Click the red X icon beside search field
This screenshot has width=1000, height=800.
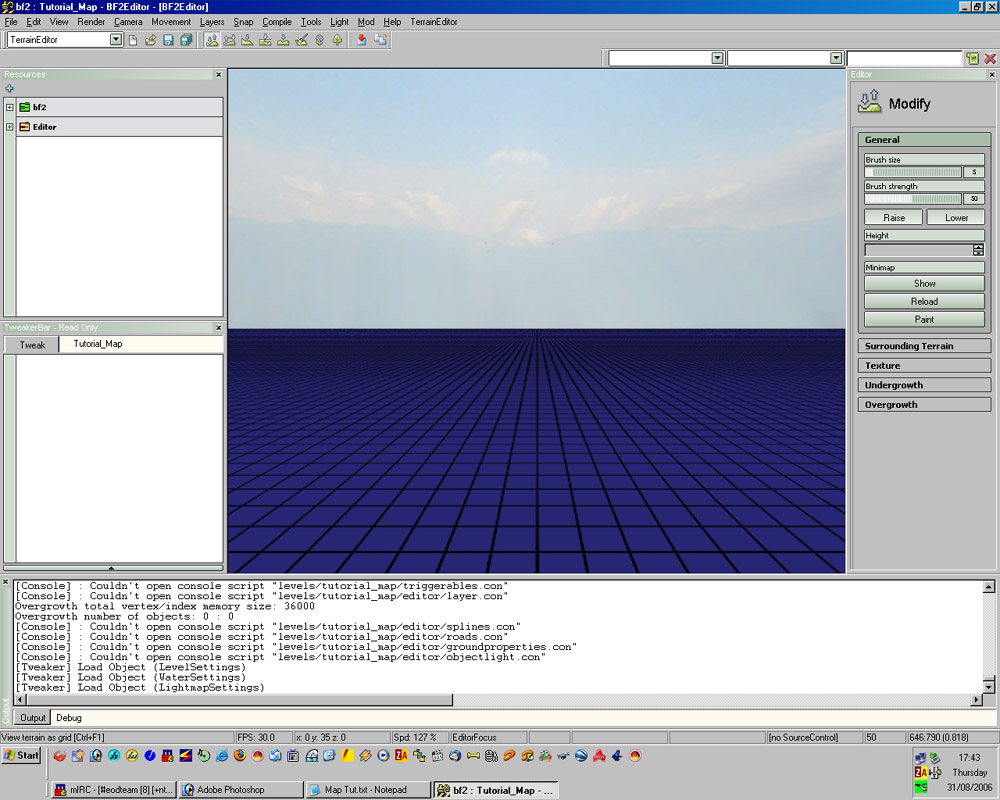(990, 59)
